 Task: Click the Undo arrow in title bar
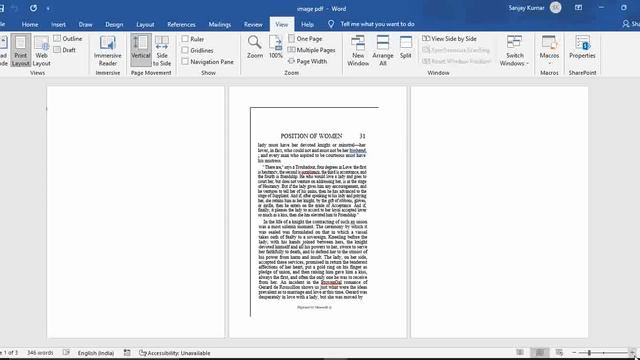[15, 8]
